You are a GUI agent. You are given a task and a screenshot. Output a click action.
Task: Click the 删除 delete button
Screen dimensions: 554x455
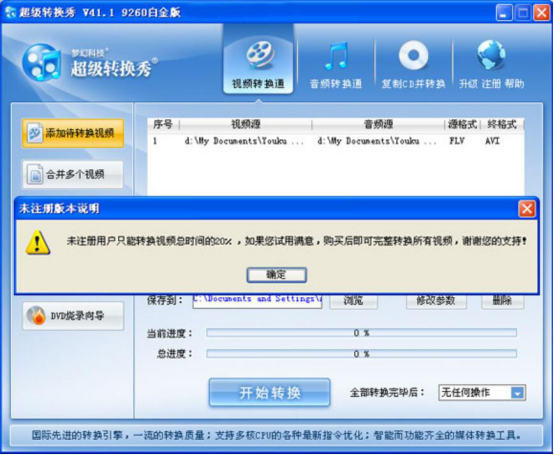502,301
